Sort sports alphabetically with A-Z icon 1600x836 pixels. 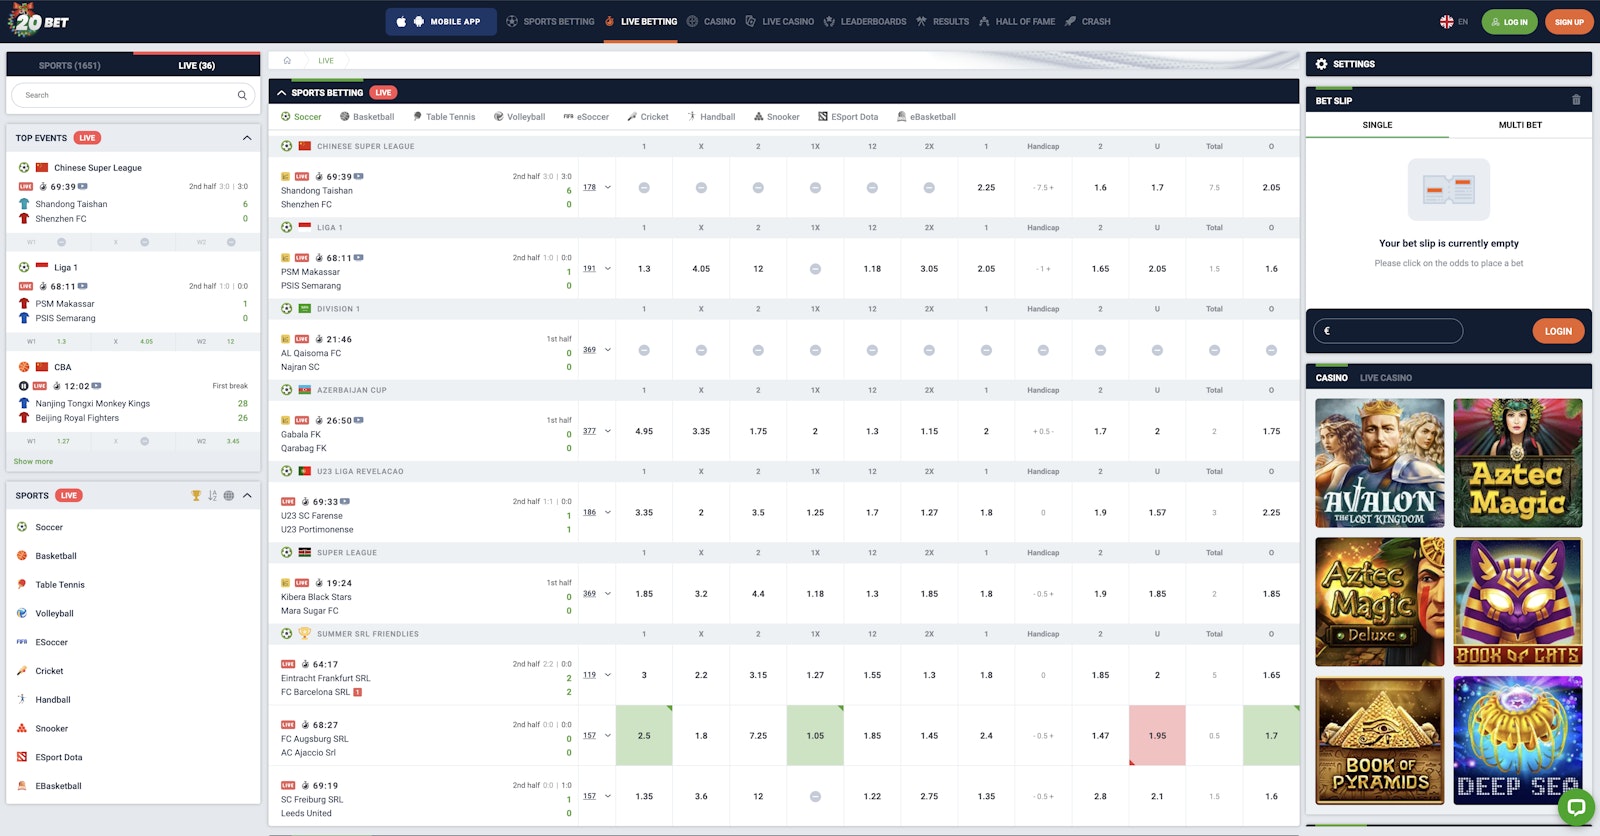pyautogui.click(x=212, y=496)
